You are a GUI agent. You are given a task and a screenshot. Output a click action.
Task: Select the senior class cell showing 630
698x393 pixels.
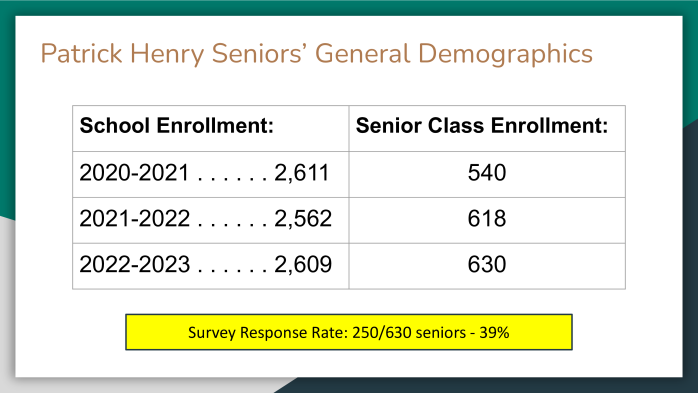[487, 266]
